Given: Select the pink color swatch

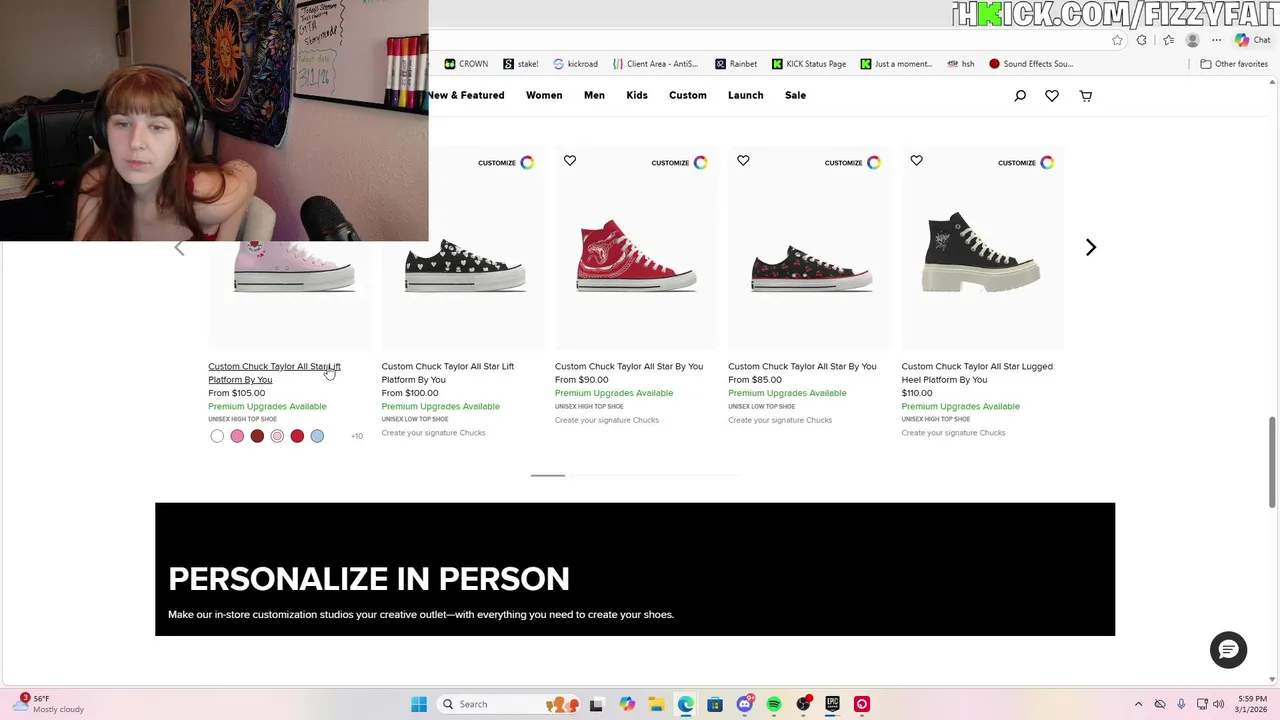Looking at the screenshot, I should tap(237, 436).
